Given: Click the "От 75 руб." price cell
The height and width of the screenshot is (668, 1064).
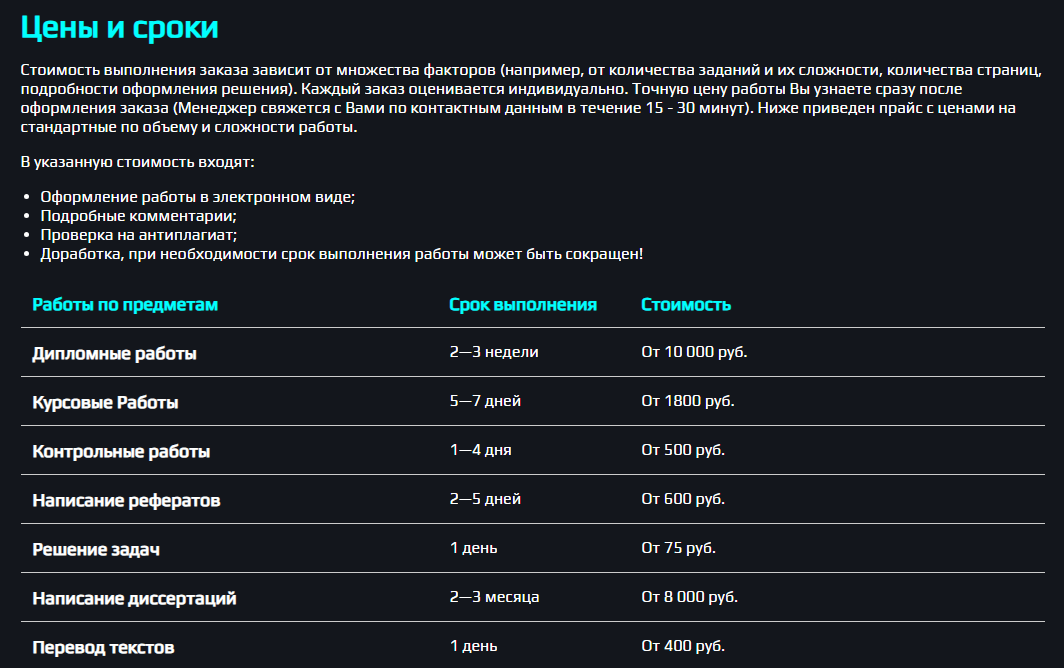Looking at the screenshot, I should 678,548.
